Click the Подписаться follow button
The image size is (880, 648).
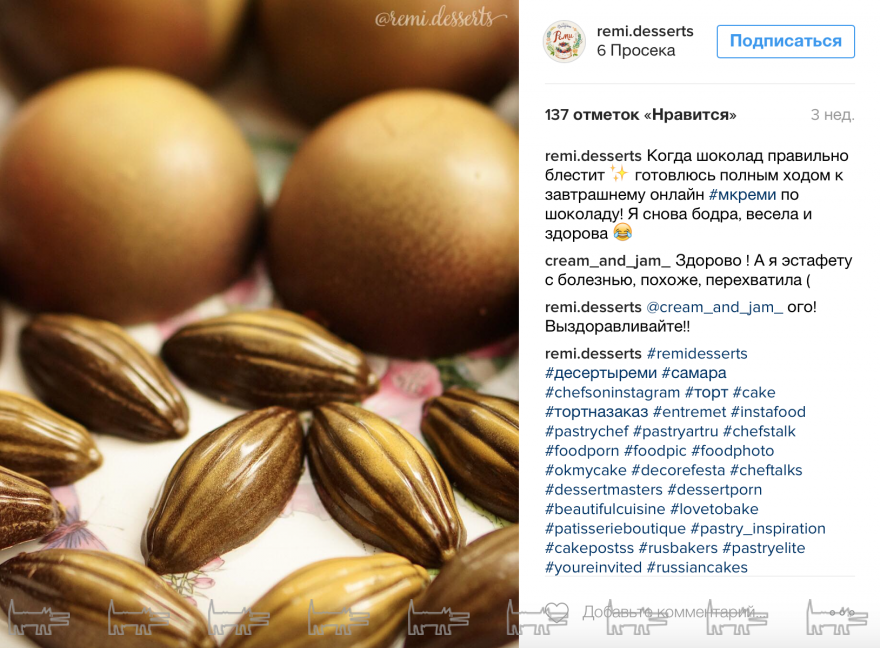[x=785, y=41]
